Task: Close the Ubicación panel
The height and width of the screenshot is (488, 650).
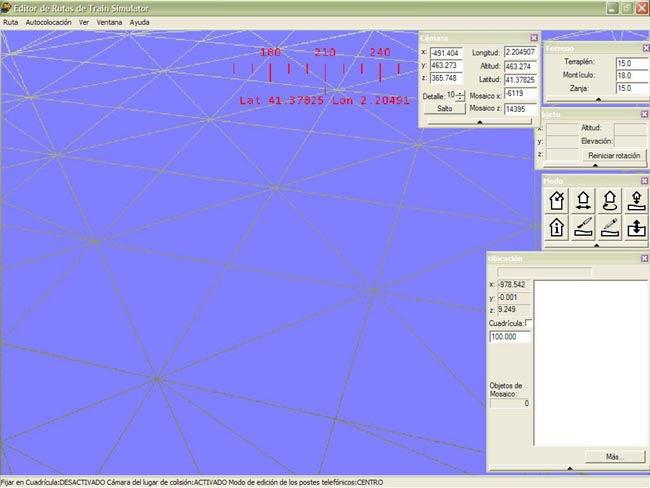Action: 643,258
